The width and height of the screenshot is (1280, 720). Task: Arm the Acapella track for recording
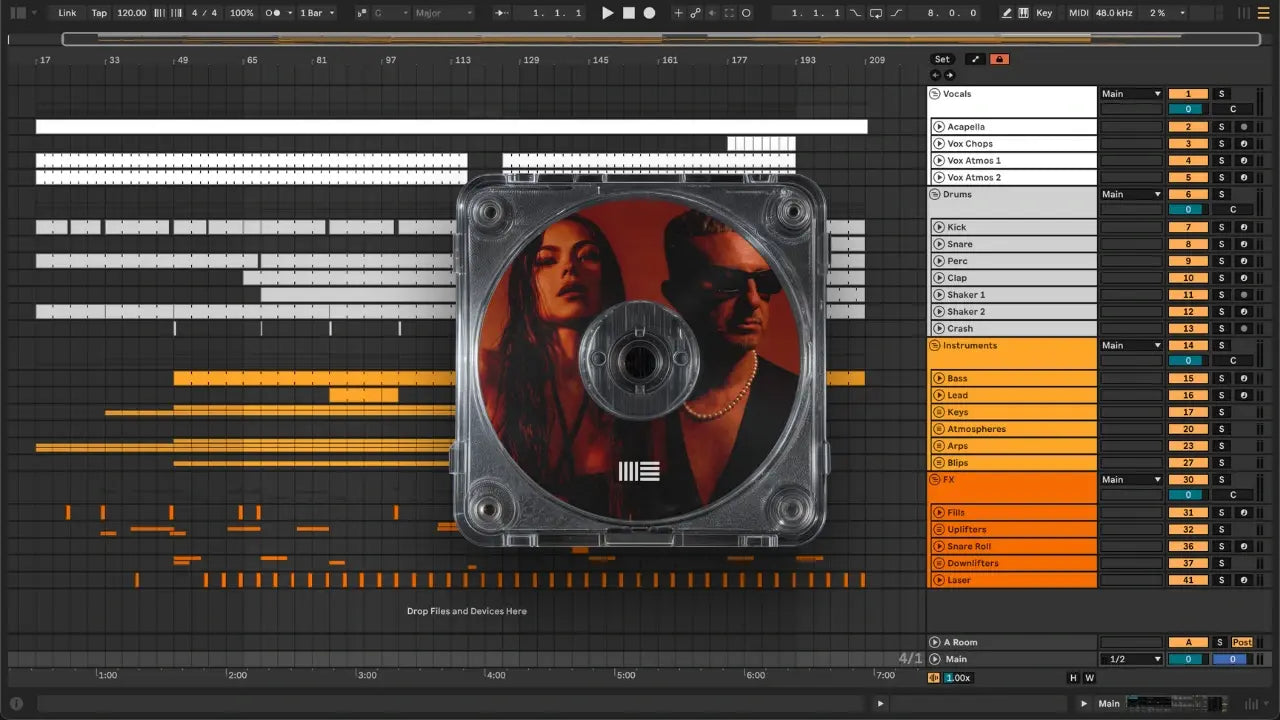[x=1243, y=127]
